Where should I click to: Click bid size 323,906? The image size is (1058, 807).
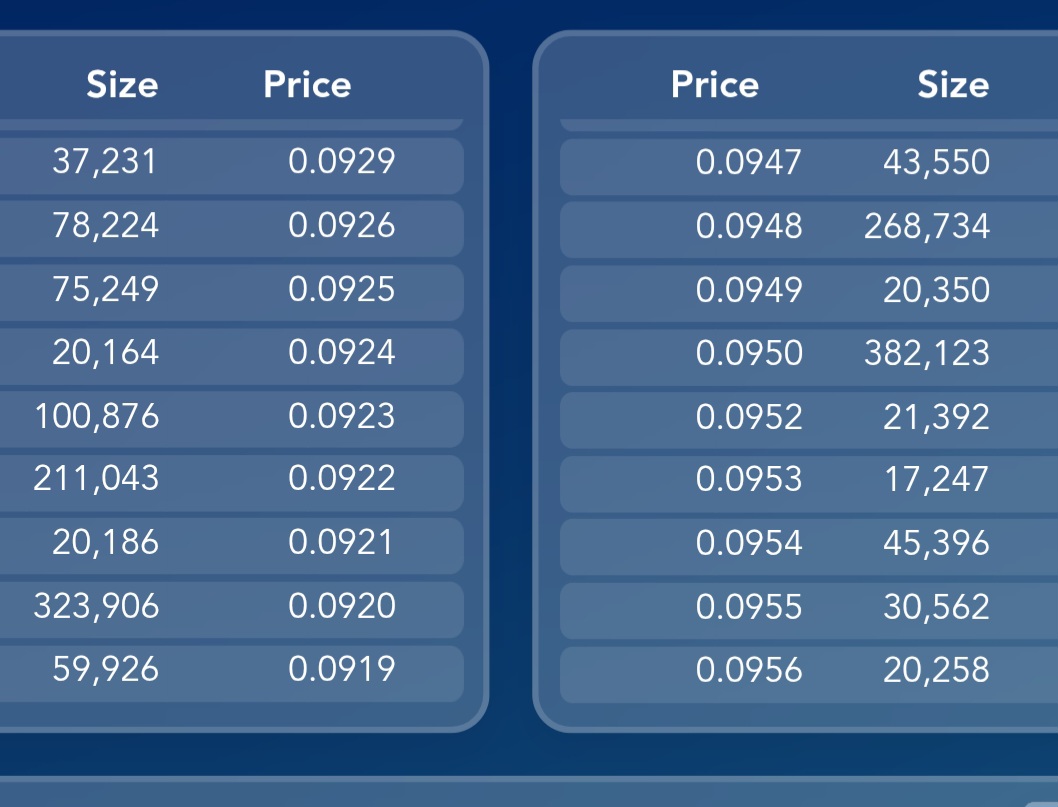coord(97,606)
